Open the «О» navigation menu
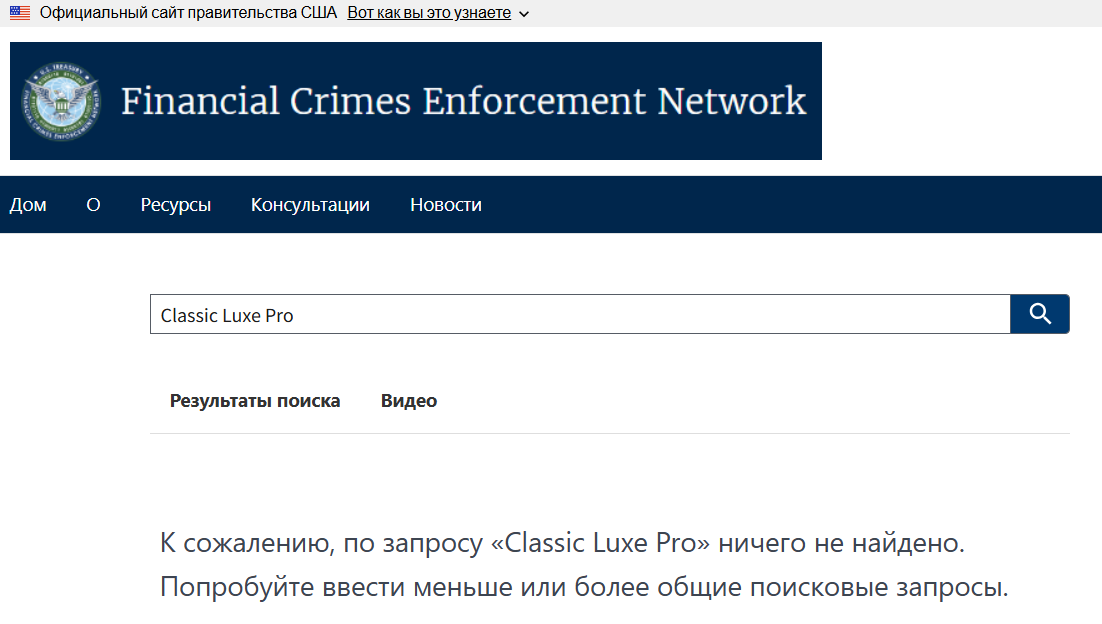 (93, 204)
